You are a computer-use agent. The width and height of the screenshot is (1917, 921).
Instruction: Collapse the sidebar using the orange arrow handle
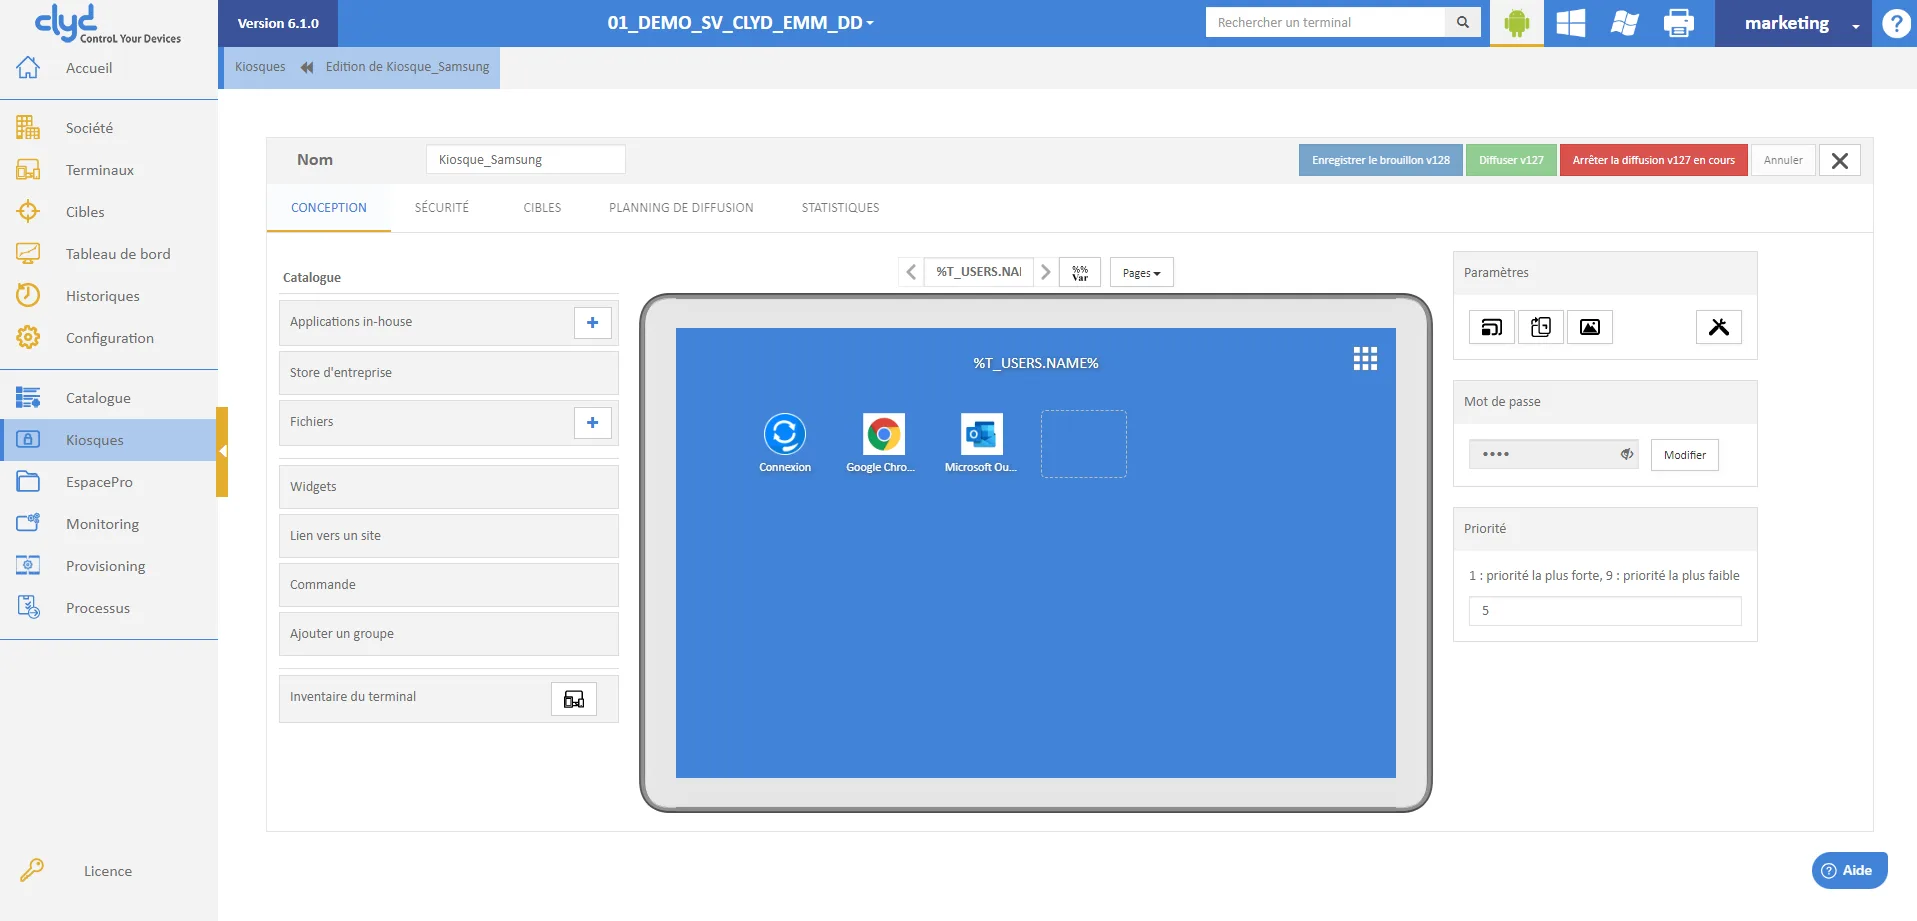coord(222,451)
